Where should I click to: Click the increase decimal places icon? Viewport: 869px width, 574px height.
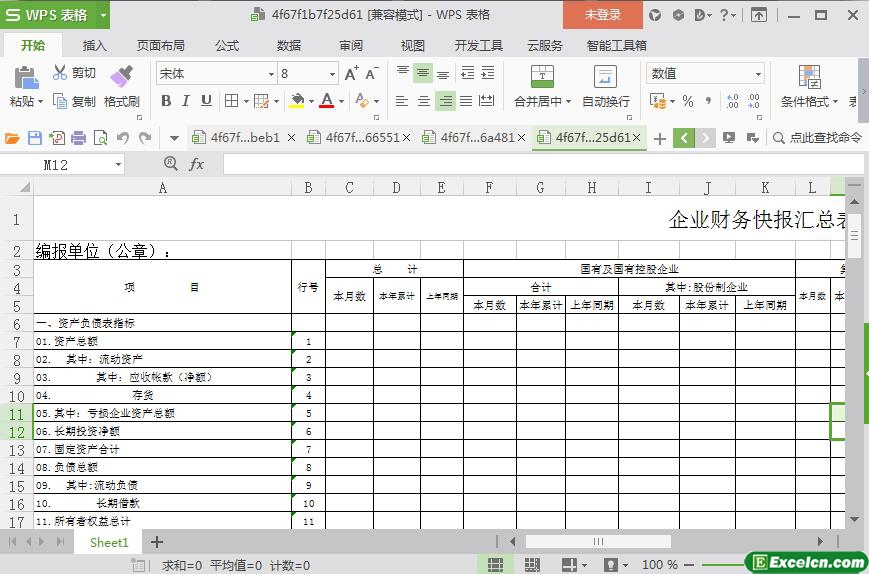click(732, 101)
